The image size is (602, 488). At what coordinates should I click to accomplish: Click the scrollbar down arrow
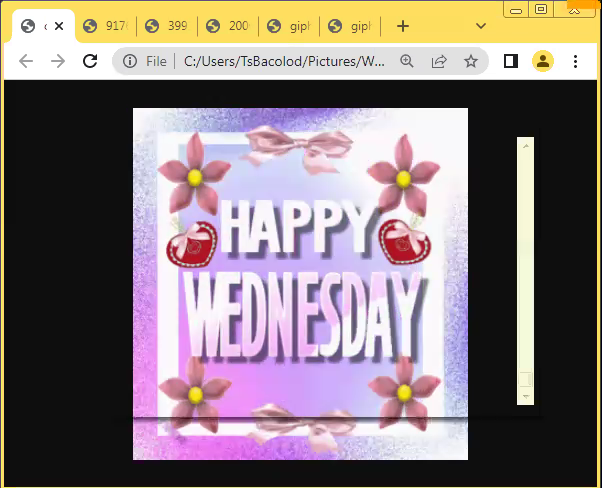[x=525, y=397]
